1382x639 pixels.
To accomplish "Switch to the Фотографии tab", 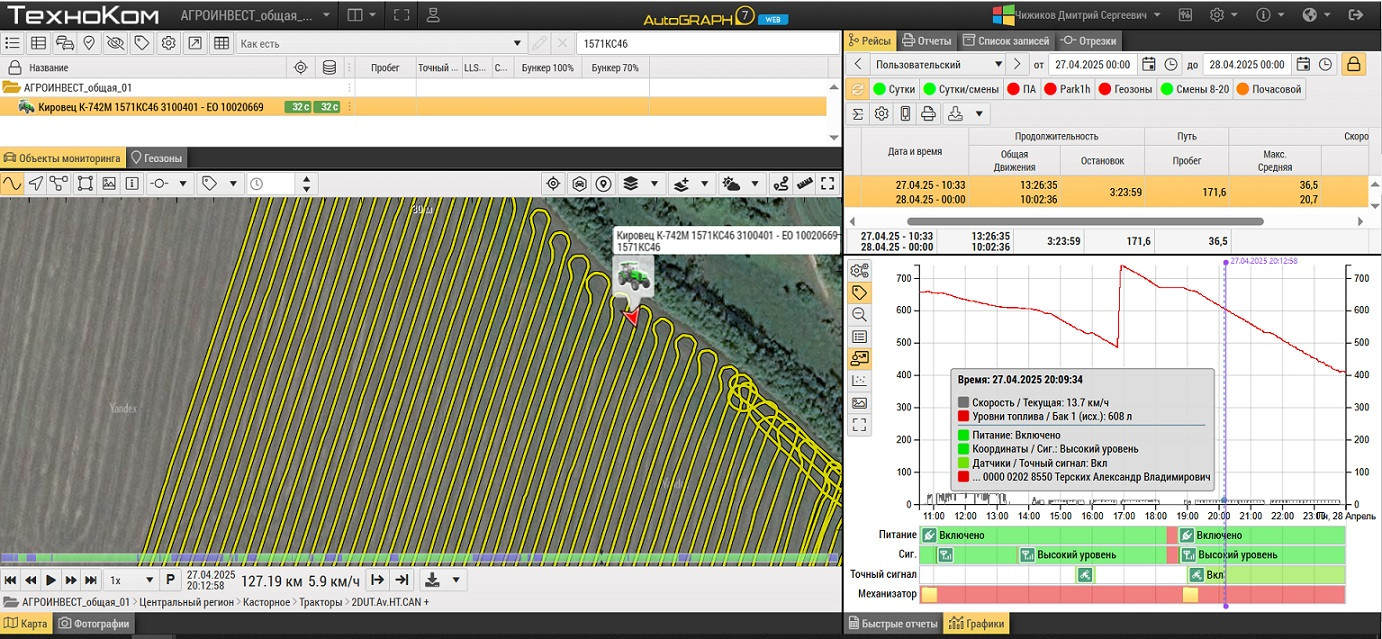I will click(95, 624).
